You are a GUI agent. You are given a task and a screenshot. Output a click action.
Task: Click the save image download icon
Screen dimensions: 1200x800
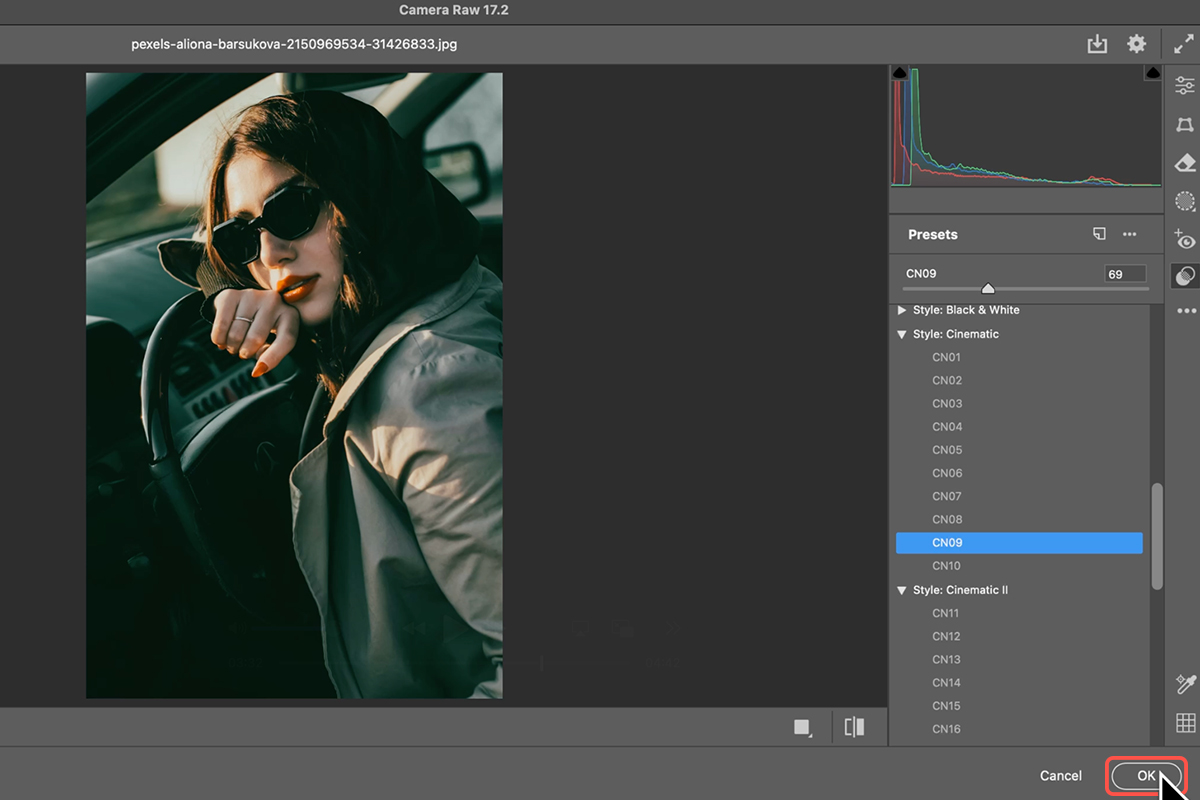[1097, 44]
